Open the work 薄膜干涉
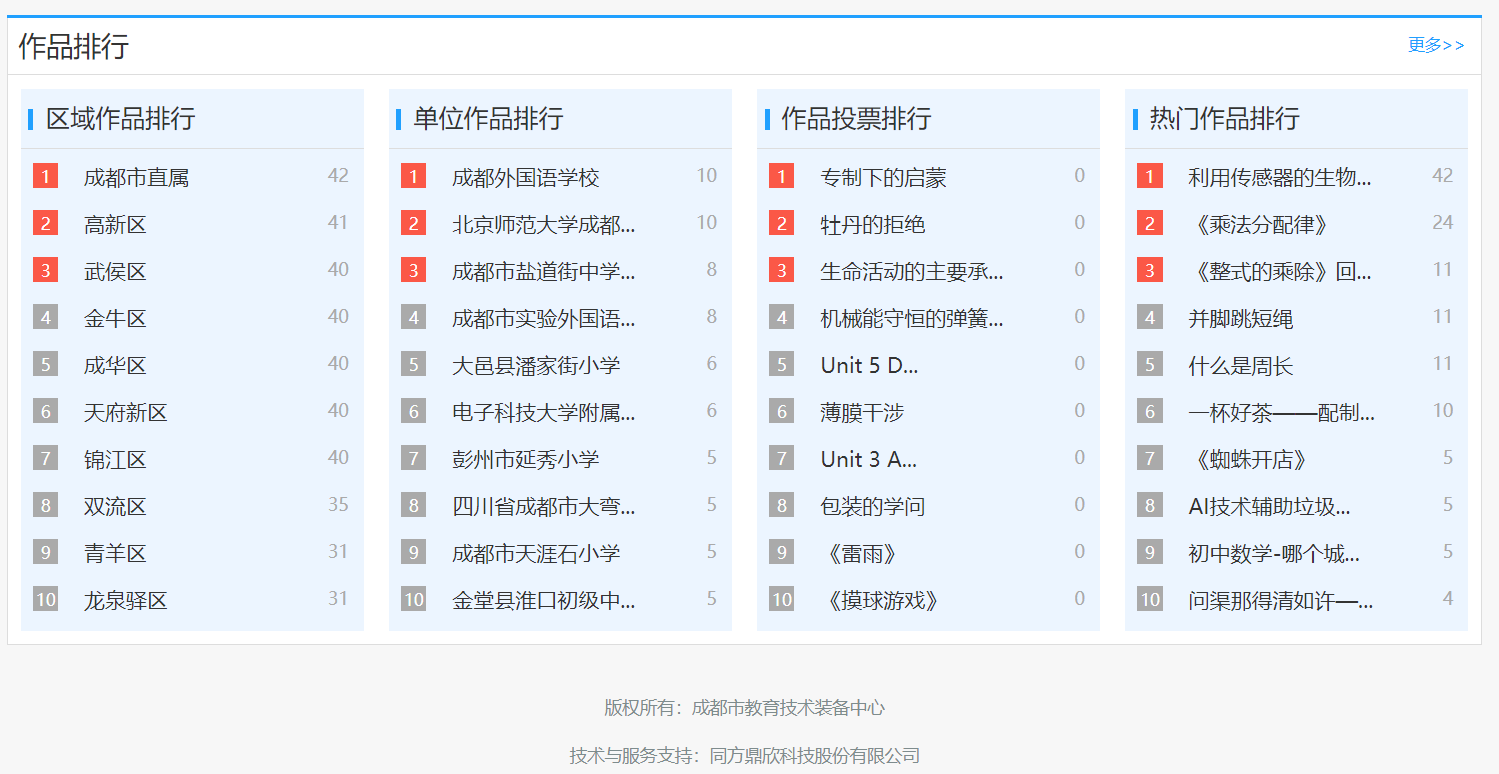The width and height of the screenshot is (1499, 774). tap(862, 413)
